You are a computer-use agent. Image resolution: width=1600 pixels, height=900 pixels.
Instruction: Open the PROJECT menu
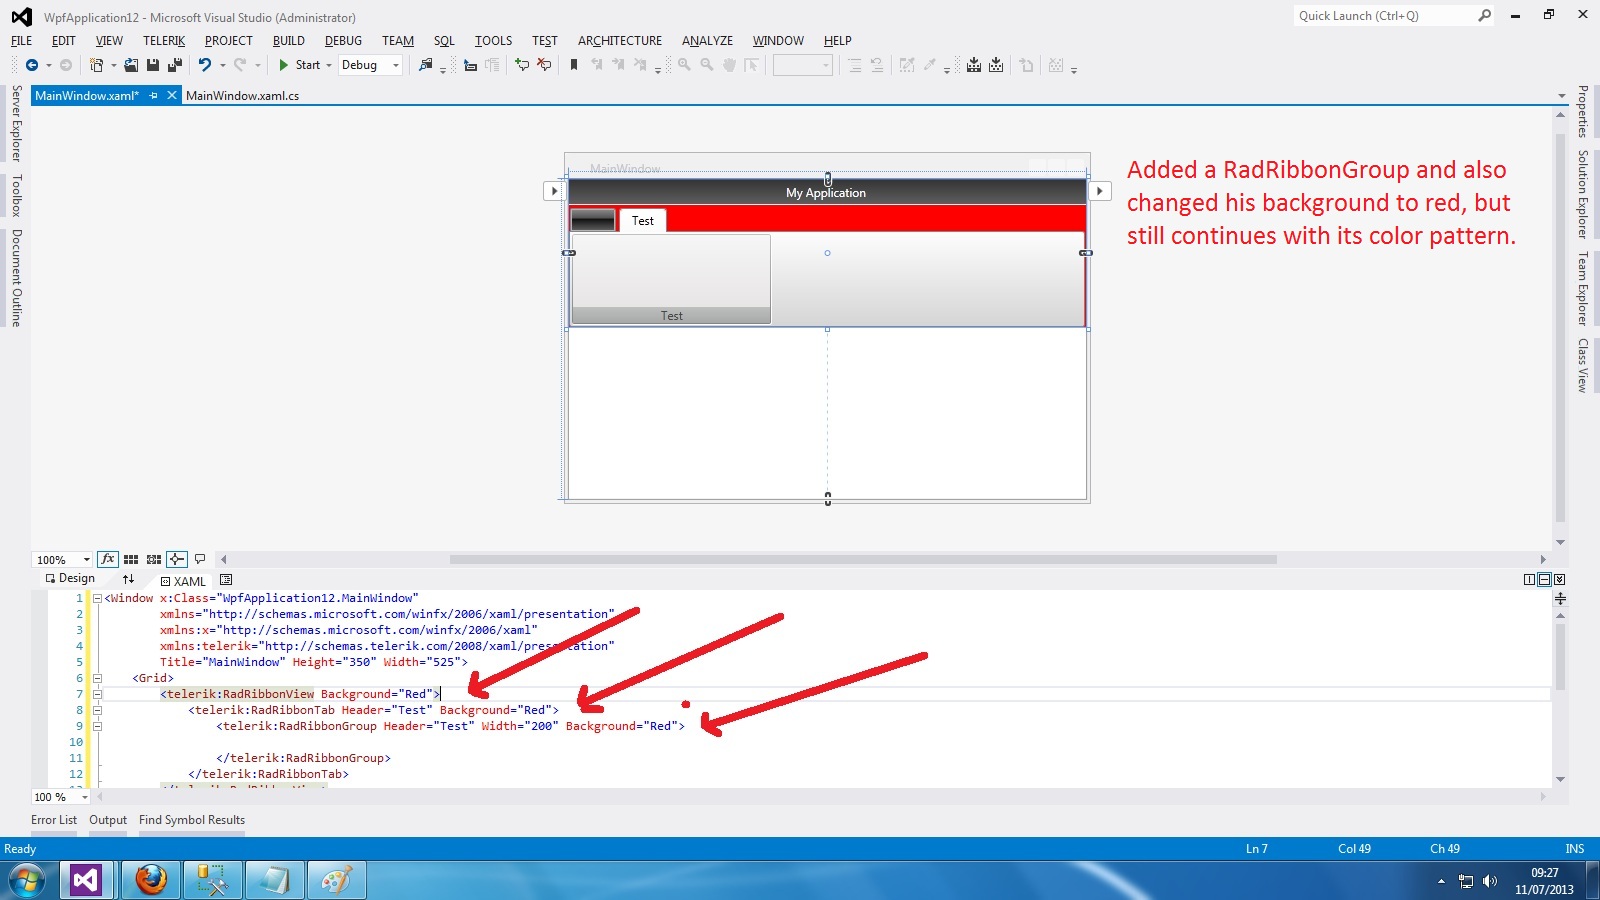[x=229, y=41]
